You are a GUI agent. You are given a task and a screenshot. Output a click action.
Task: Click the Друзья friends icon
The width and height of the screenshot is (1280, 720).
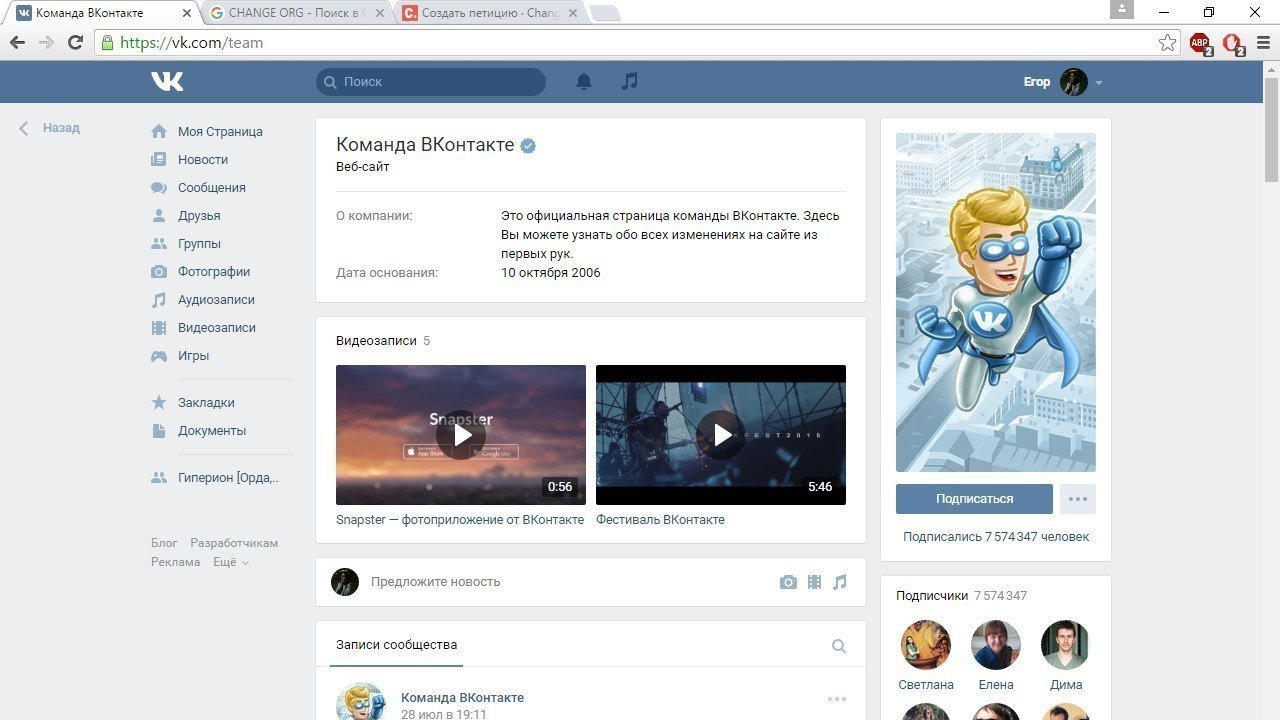tap(158, 215)
